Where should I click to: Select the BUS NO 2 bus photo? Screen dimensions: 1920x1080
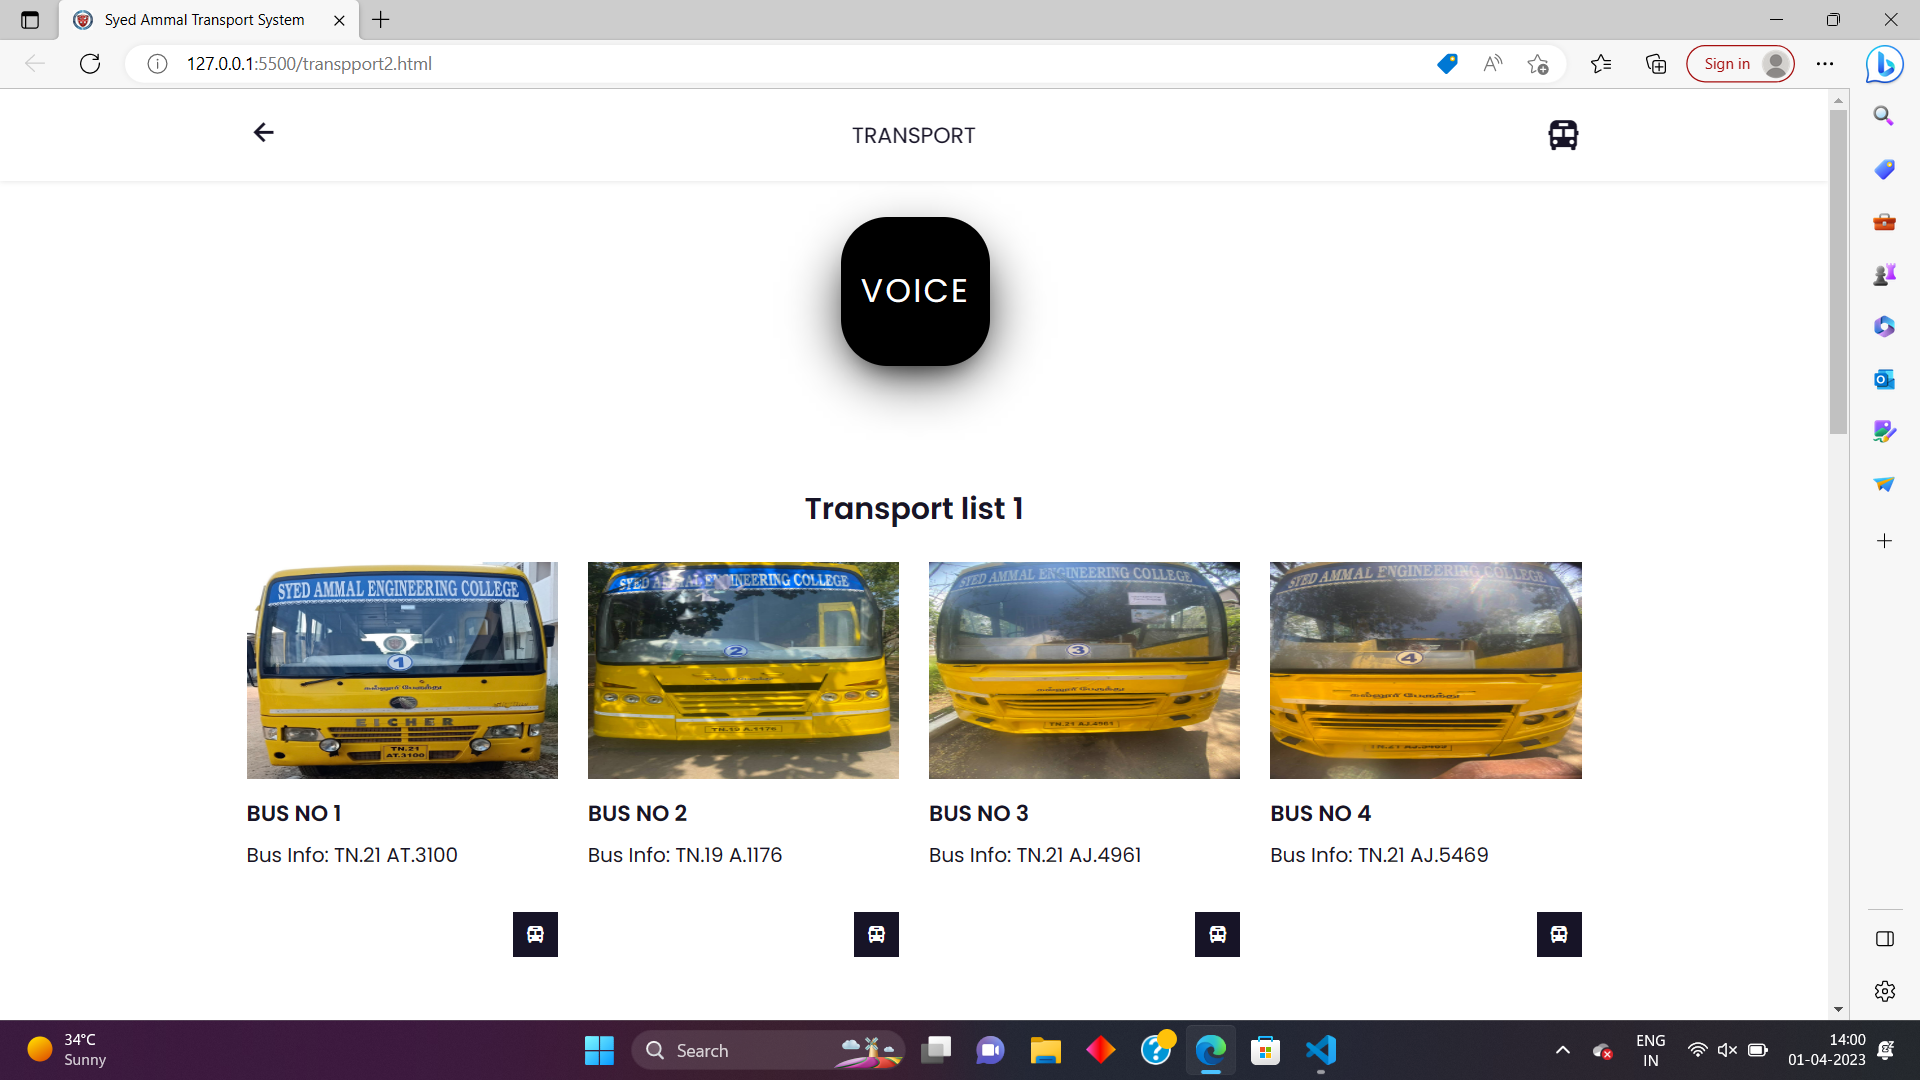tap(743, 670)
